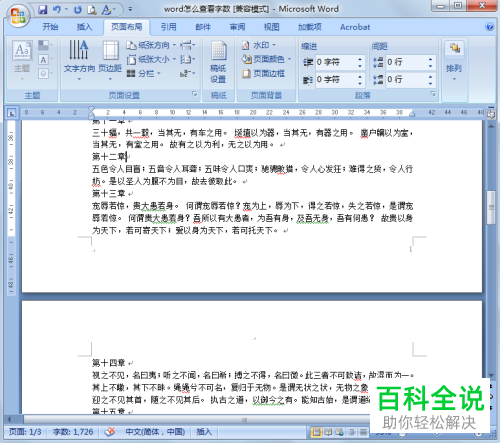Customize Quick Access Toolbar dropdown
The height and width of the screenshot is (443, 500).
coord(130,9)
